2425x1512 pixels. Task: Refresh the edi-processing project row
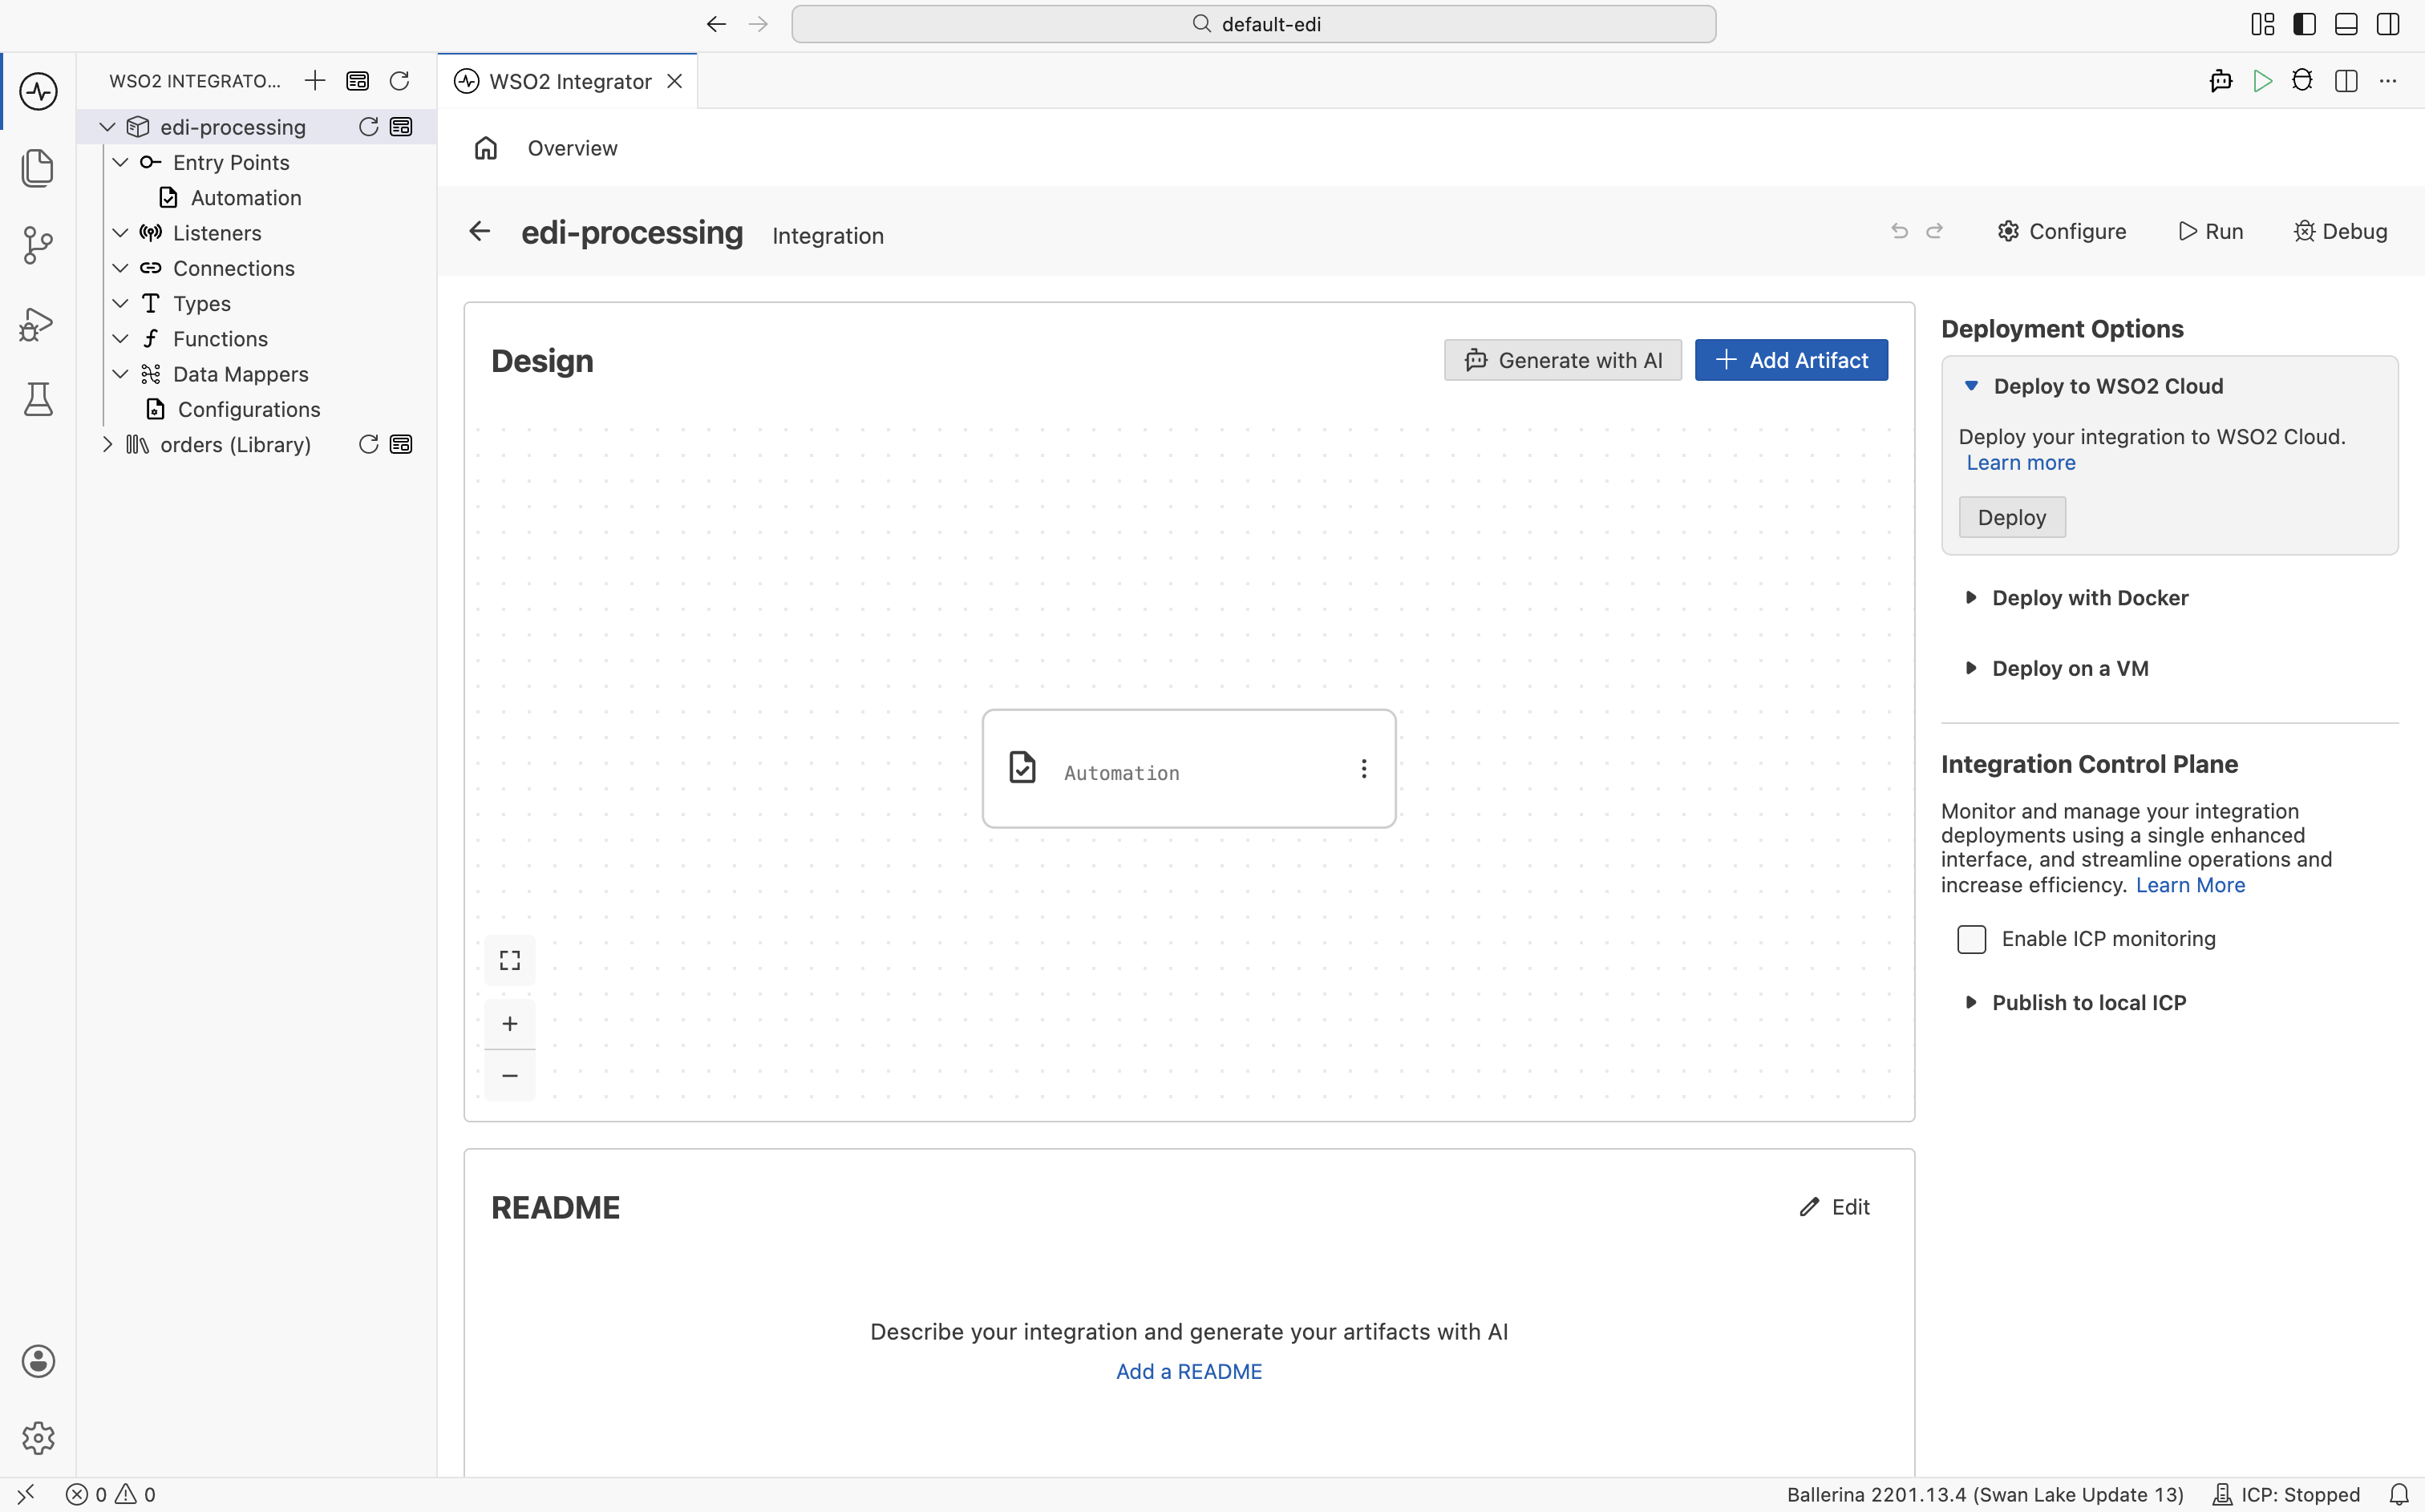[x=368, y=127]
